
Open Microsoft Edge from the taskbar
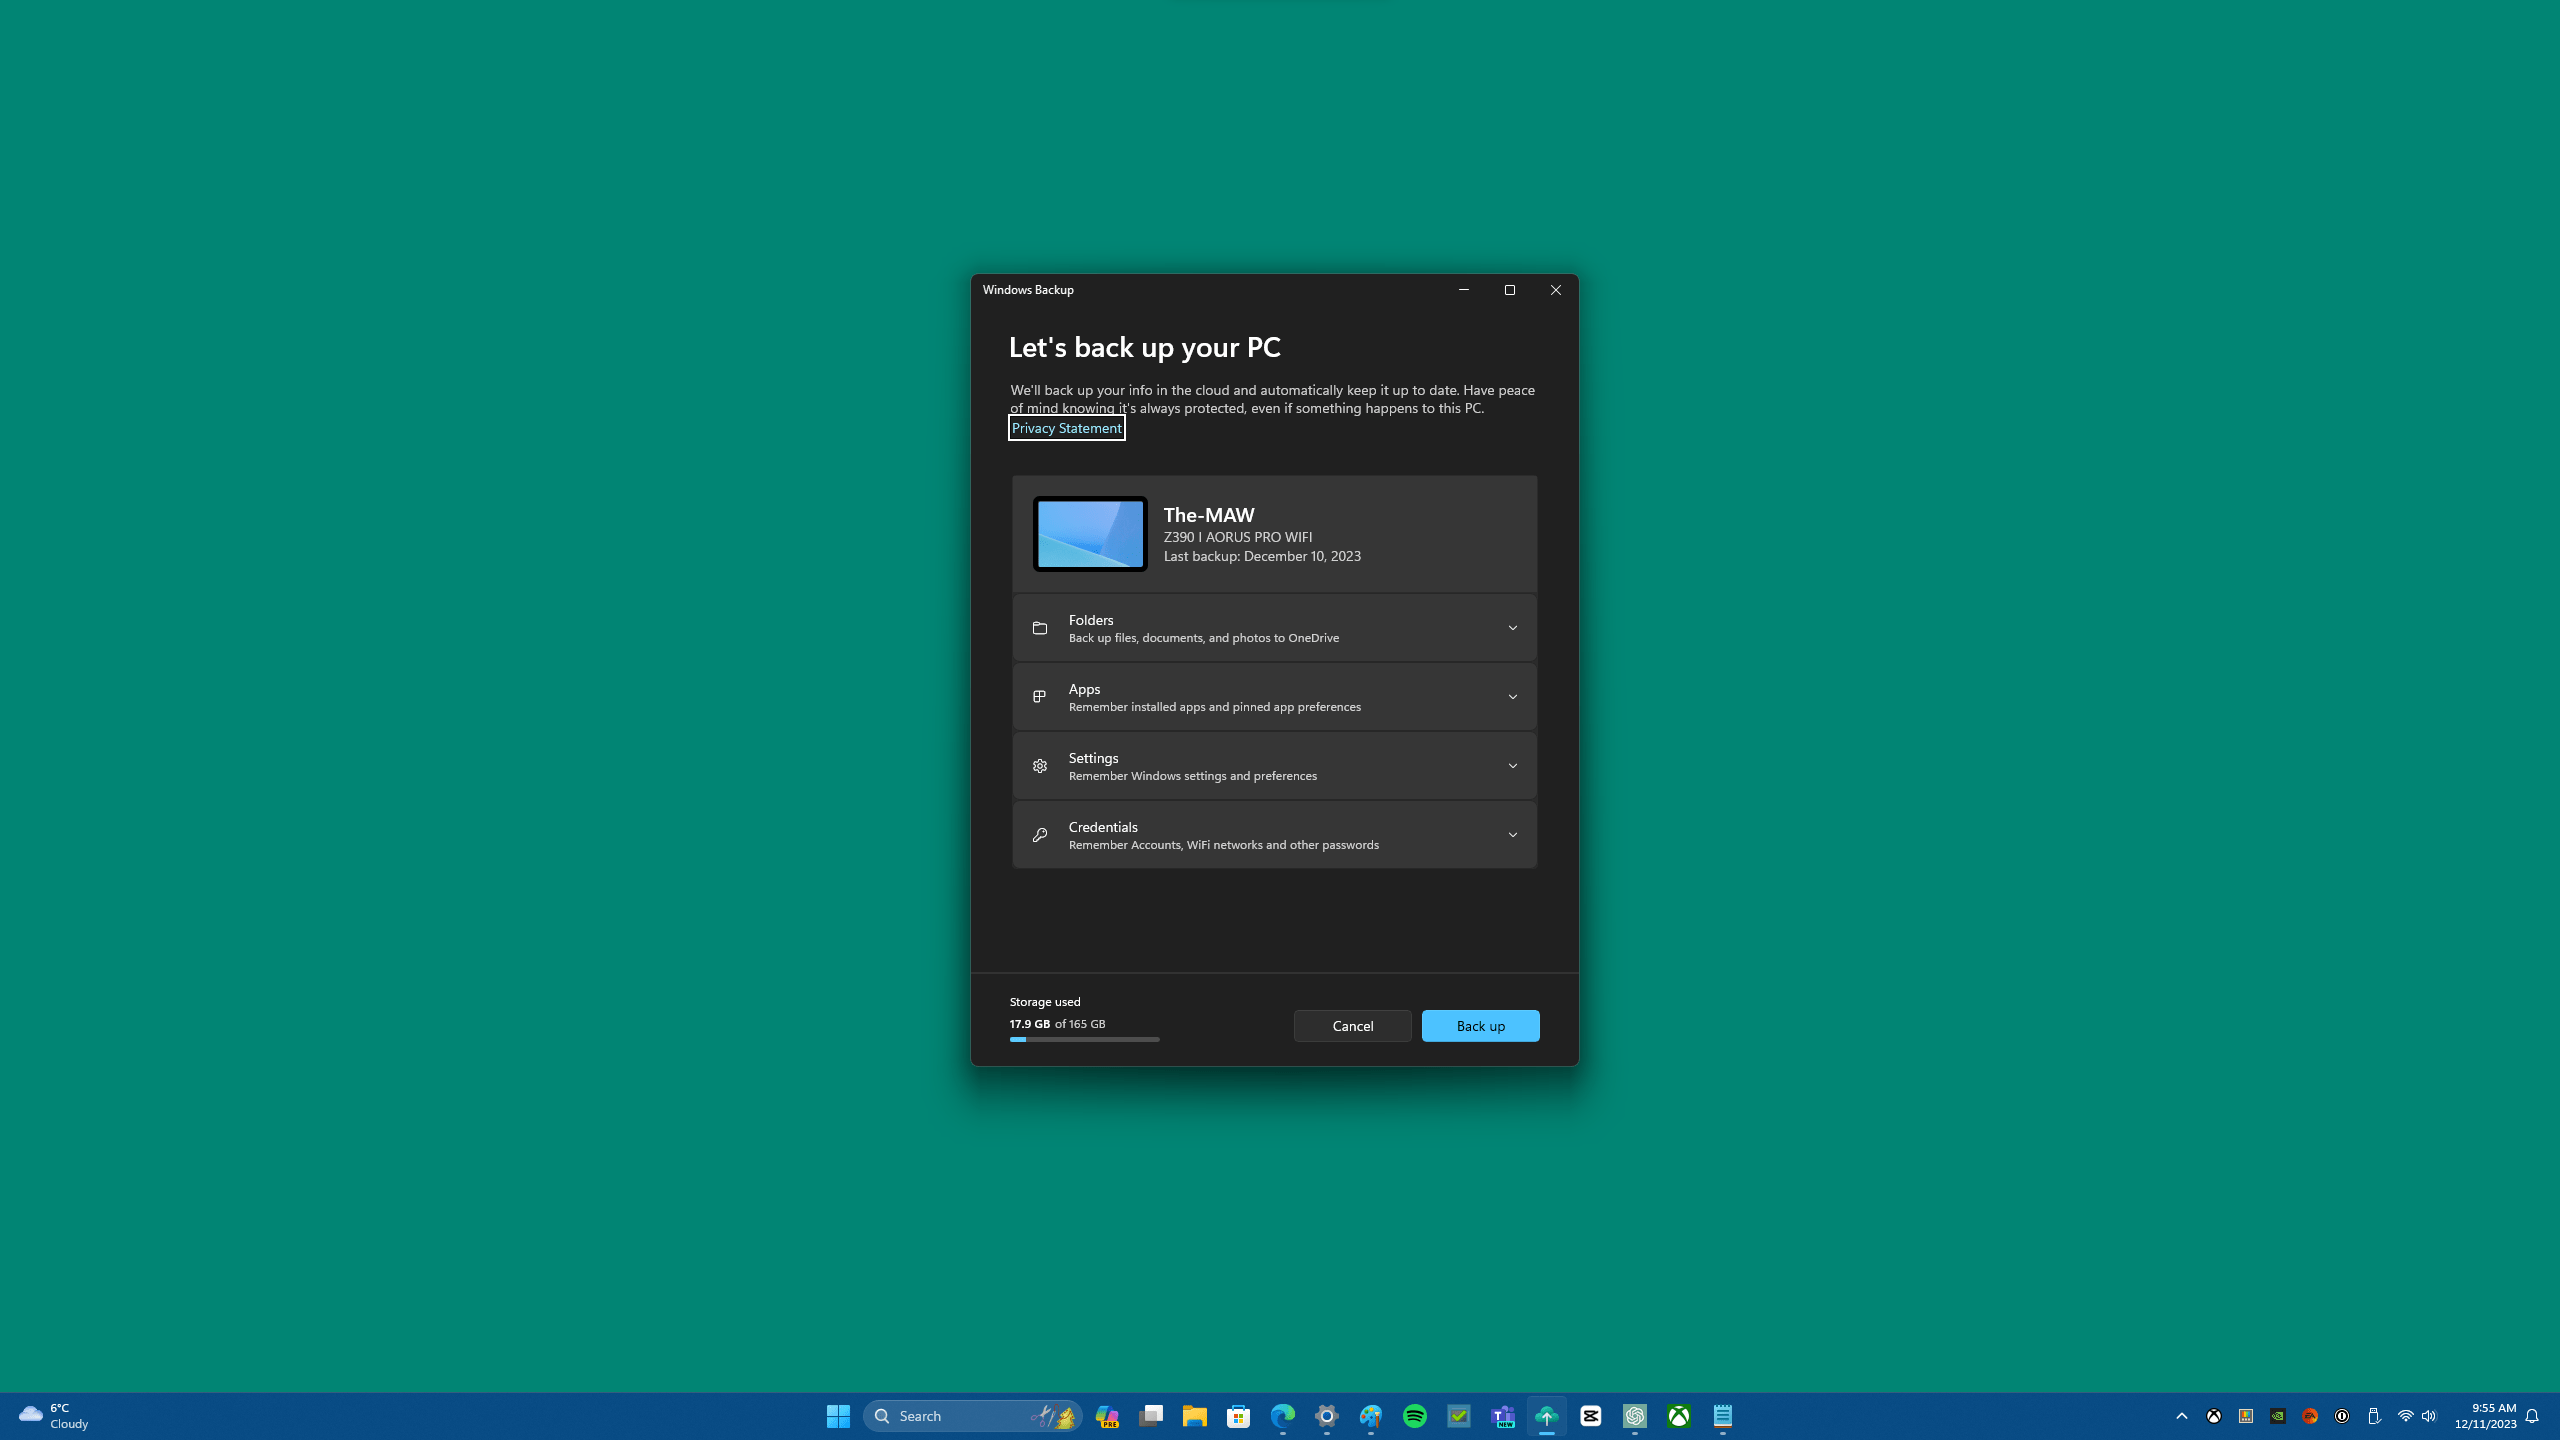pos(1281,1416)
